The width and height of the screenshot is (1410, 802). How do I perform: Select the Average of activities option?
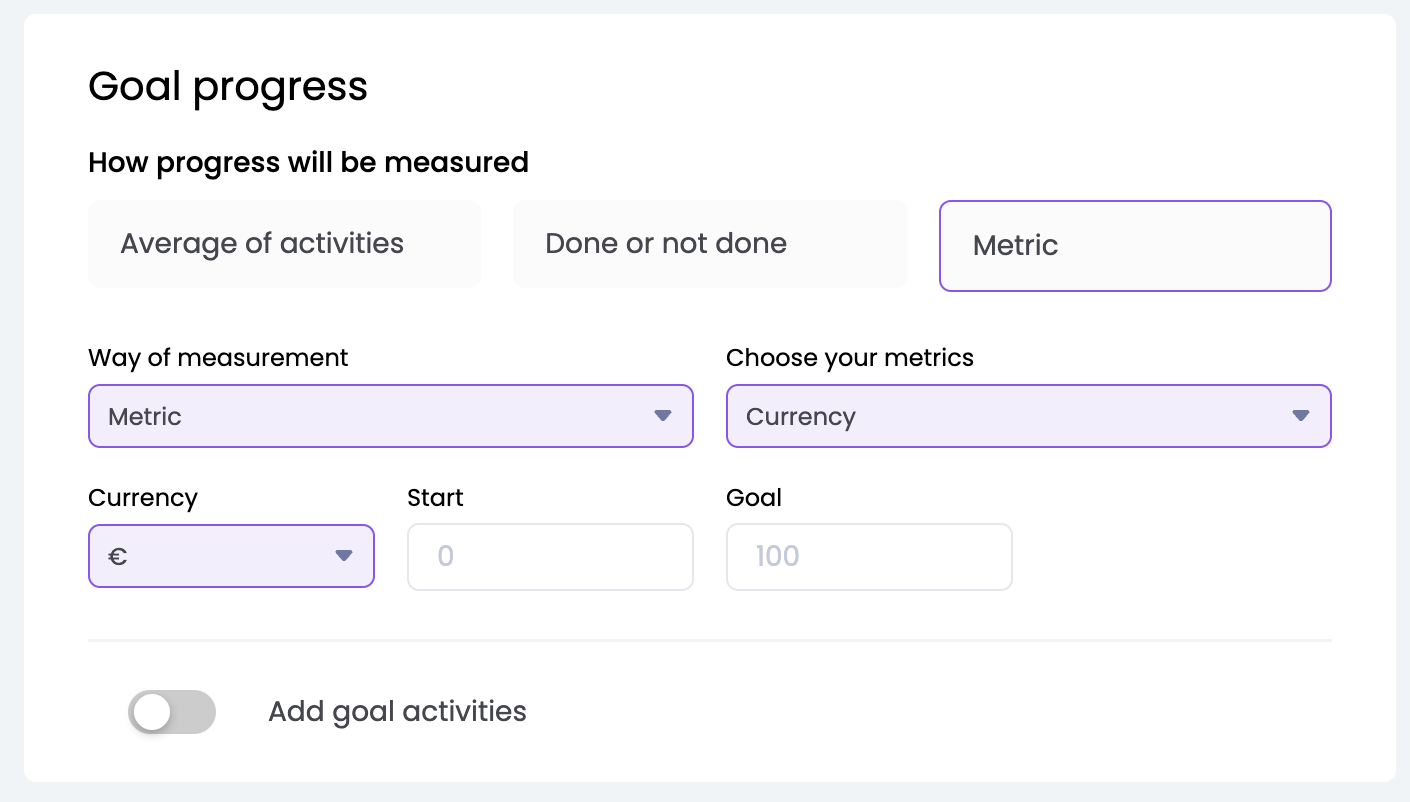pyautogui.click(x=284, y=244)
